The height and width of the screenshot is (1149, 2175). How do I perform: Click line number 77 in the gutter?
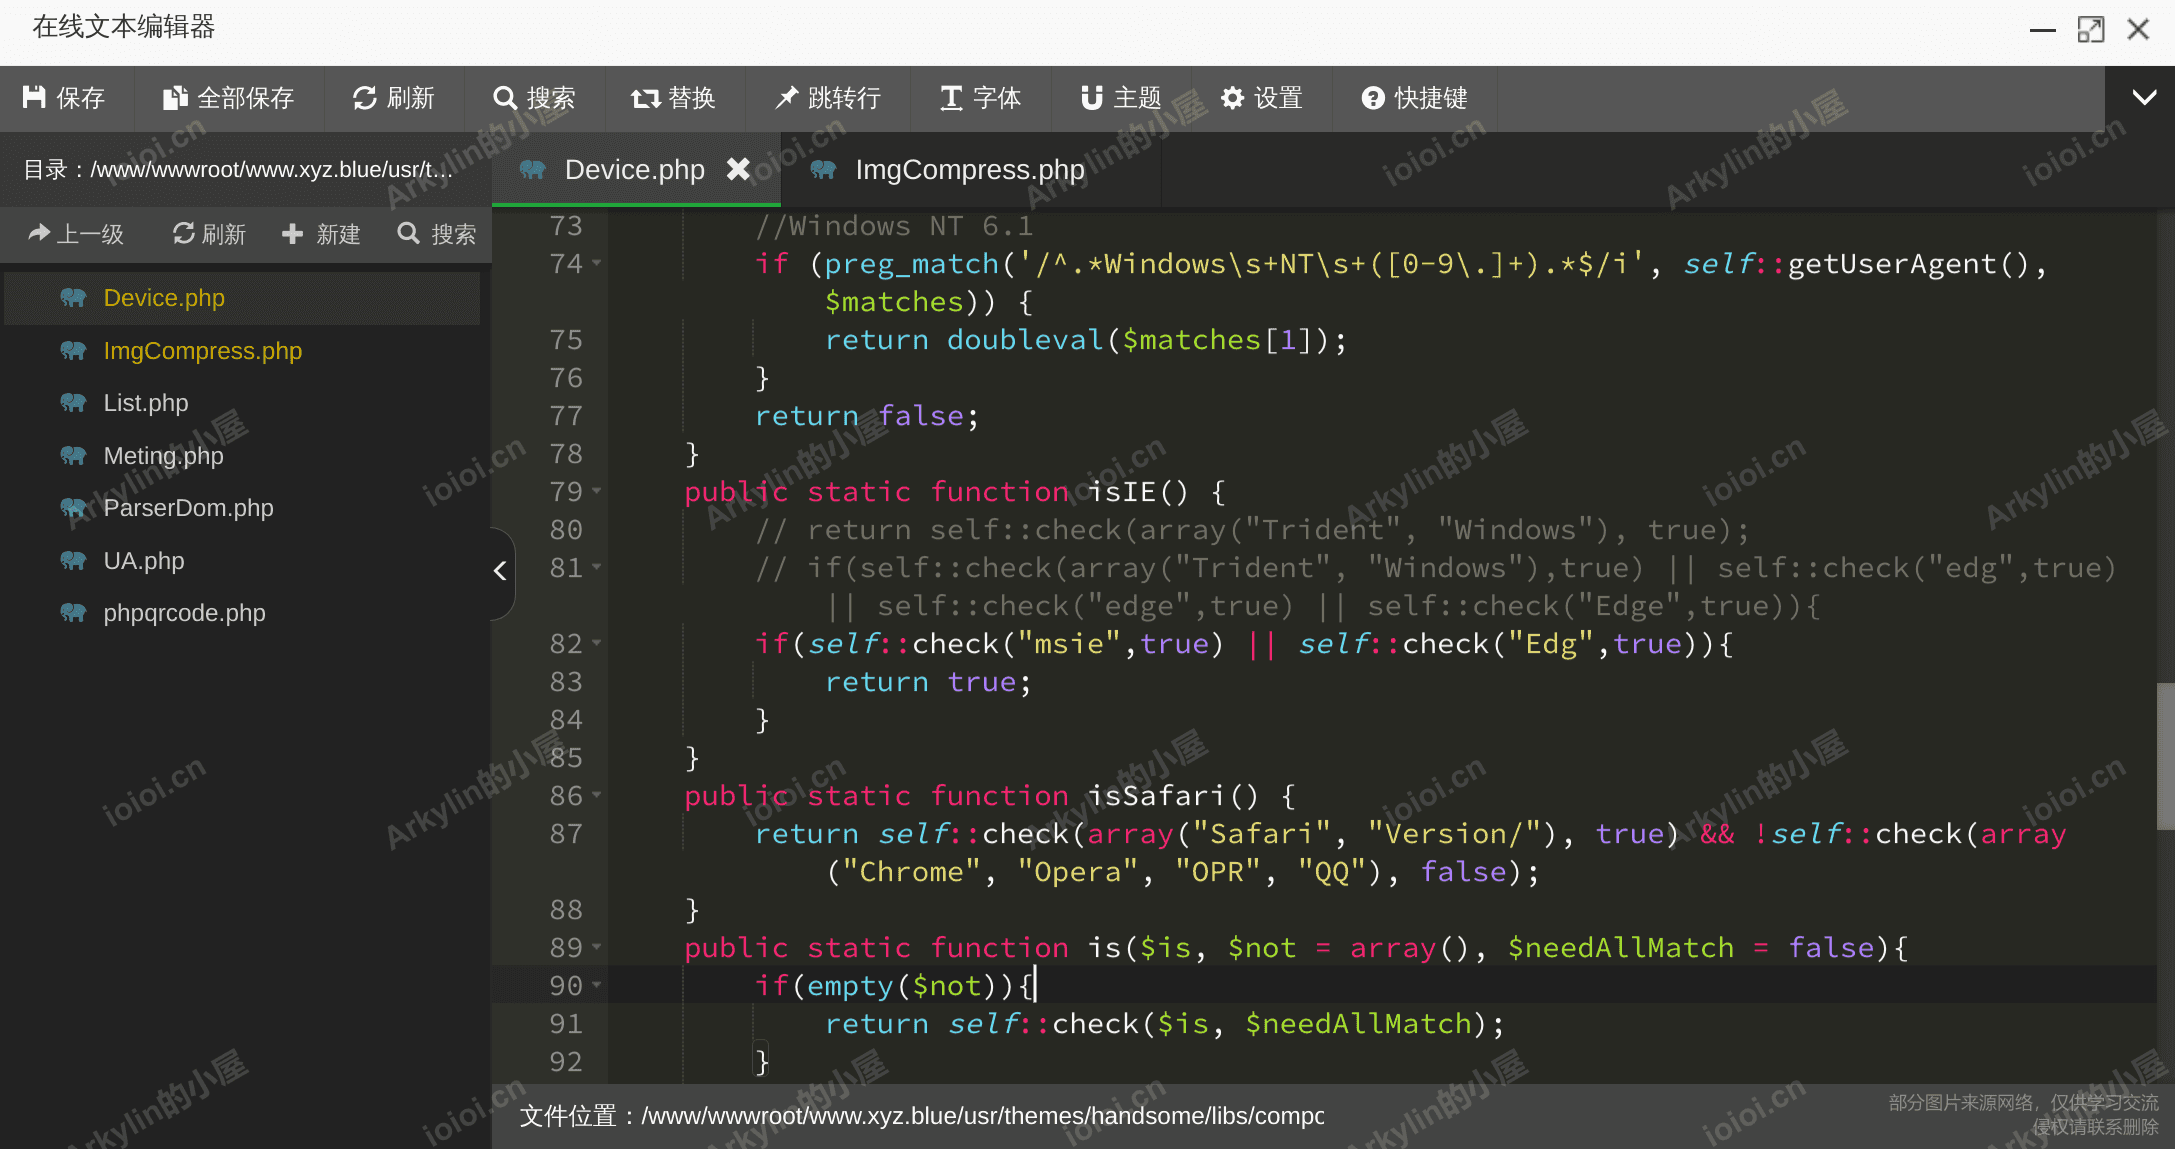(566, 416)
